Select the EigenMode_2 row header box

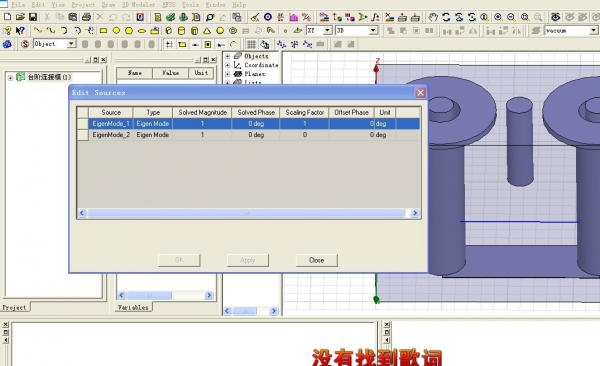(x=83, y=135)
